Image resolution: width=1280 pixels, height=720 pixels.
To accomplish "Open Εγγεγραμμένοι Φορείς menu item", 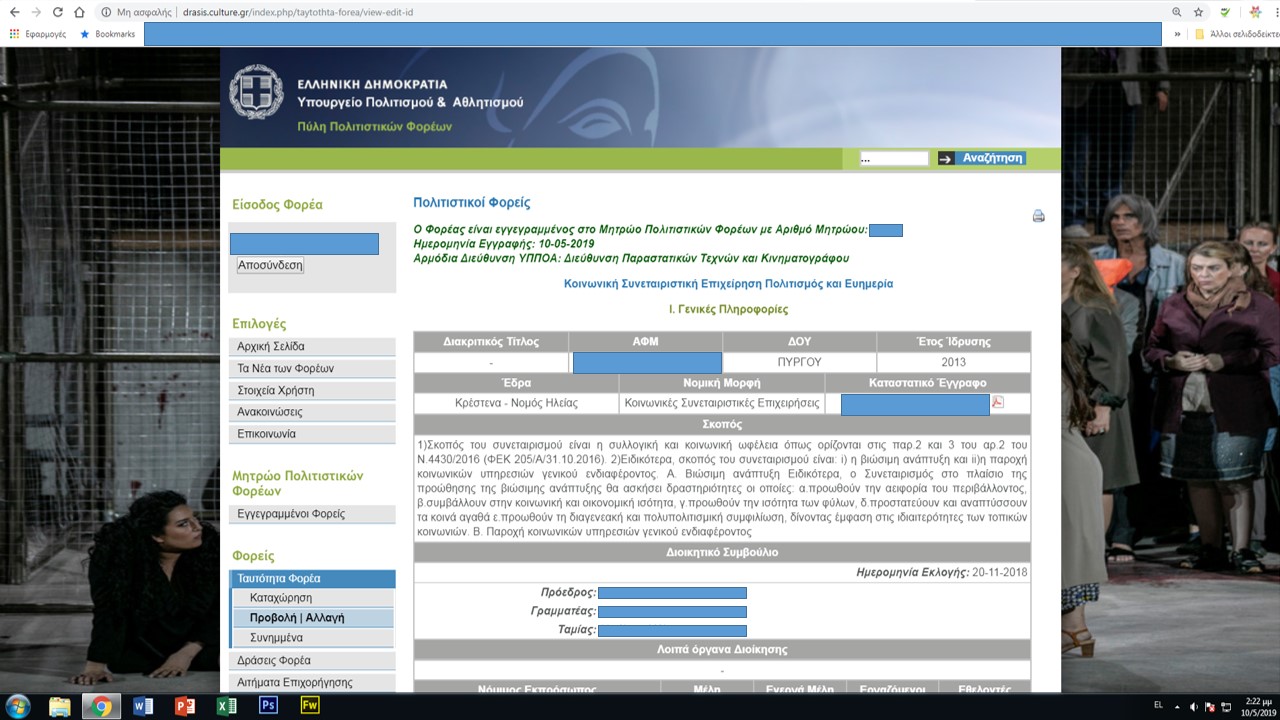I will coord(312,514).
